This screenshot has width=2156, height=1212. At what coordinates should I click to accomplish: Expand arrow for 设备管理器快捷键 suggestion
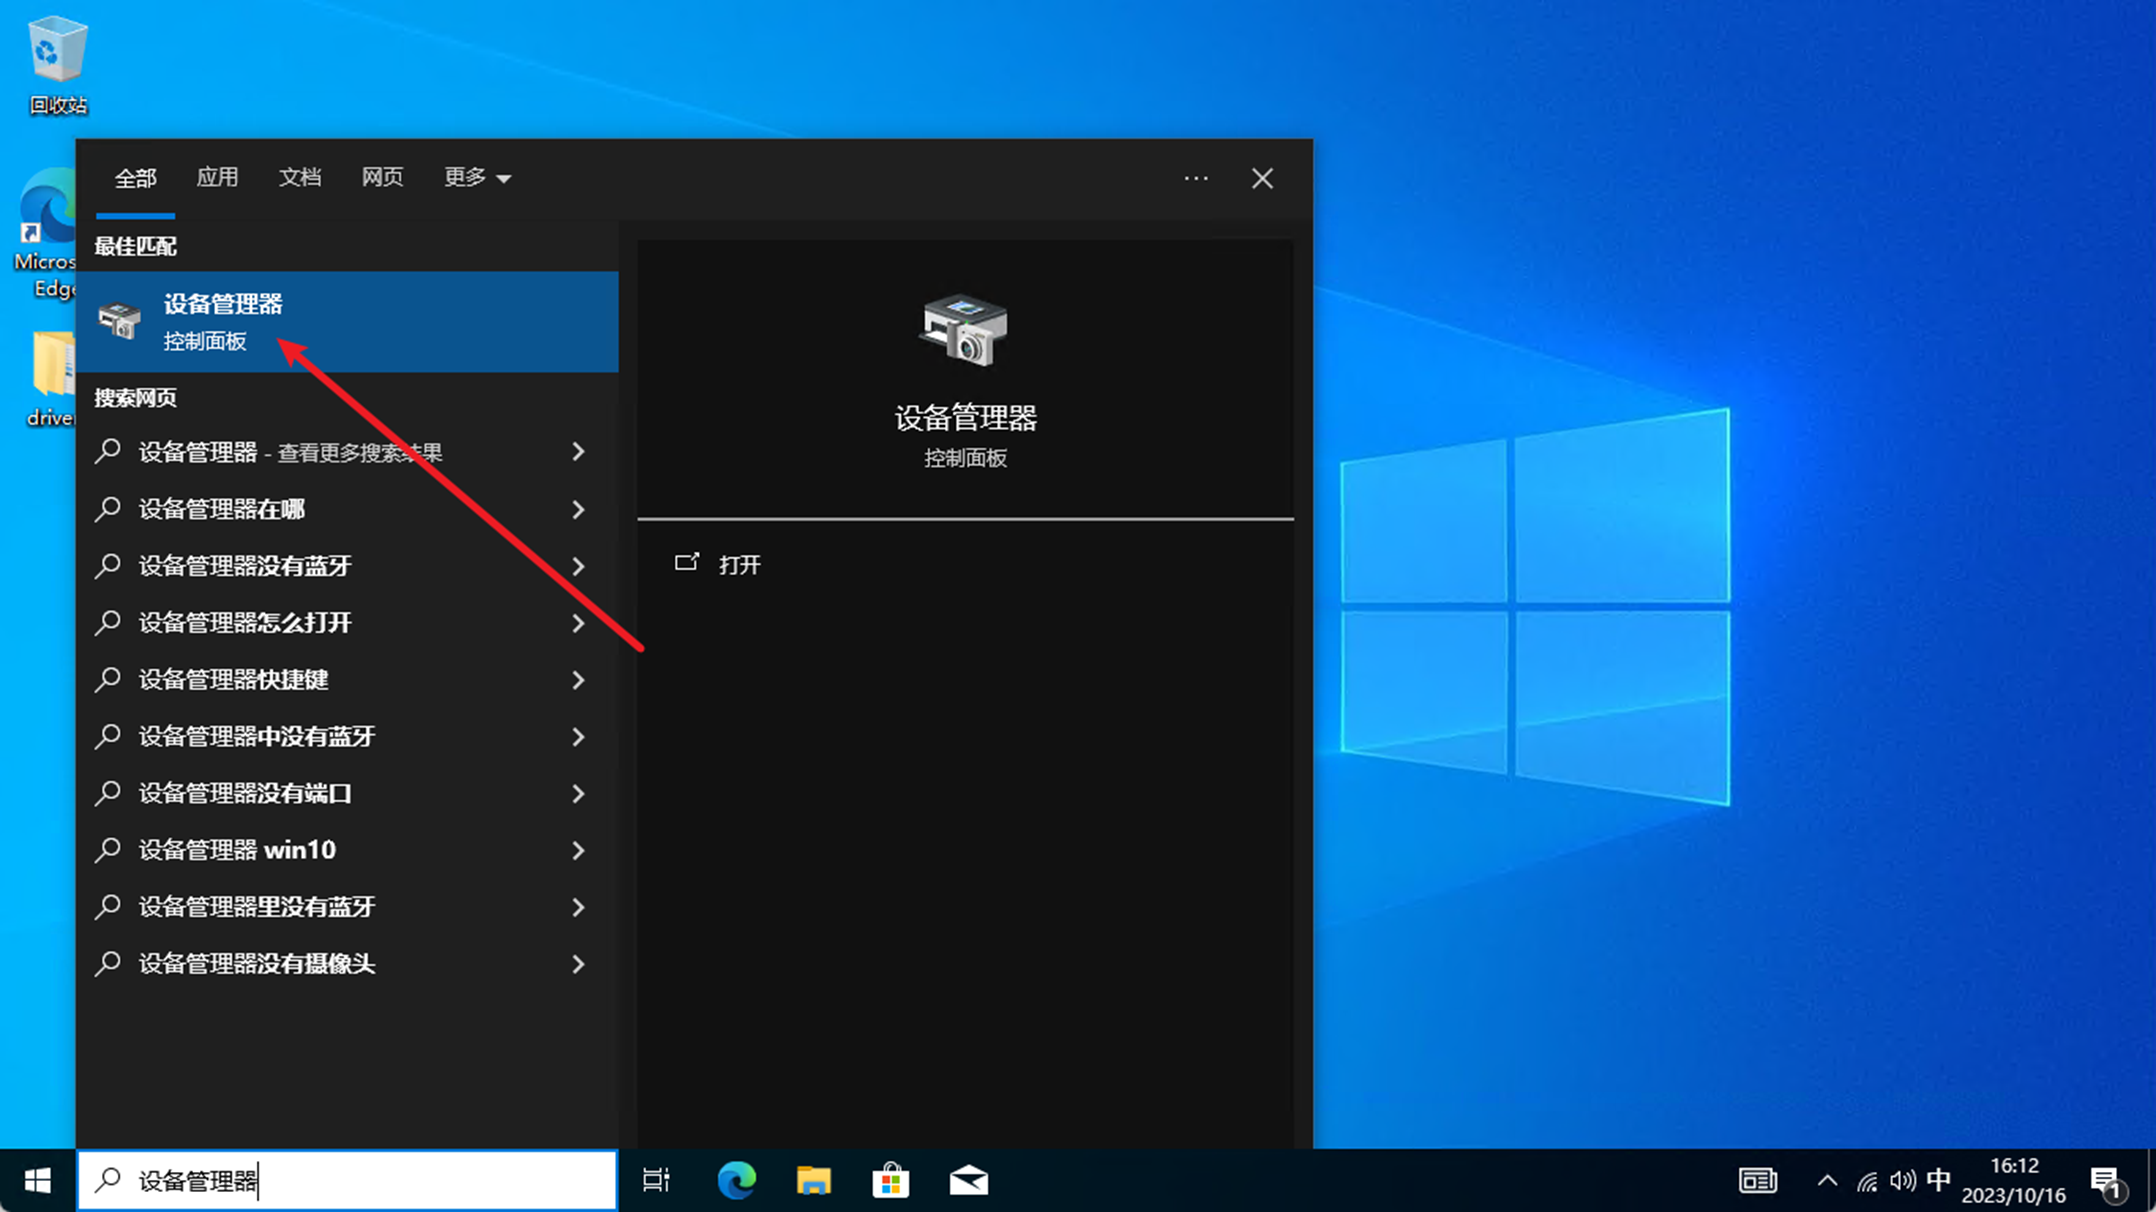pyautogui.click(x=578, y=680)
